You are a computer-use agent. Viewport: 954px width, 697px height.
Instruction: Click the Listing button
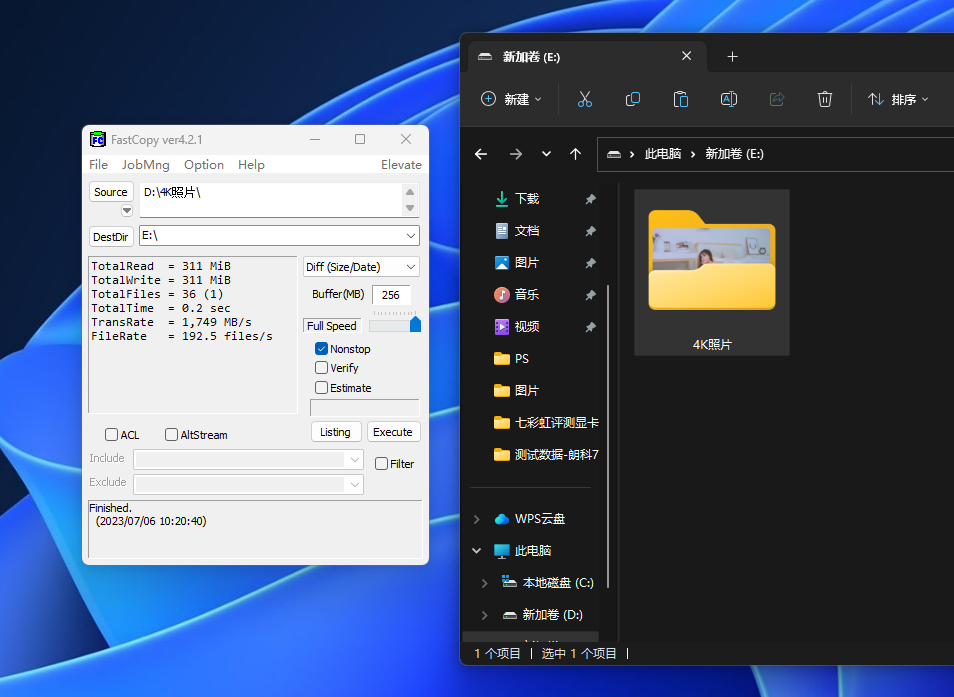pos(336,432)
